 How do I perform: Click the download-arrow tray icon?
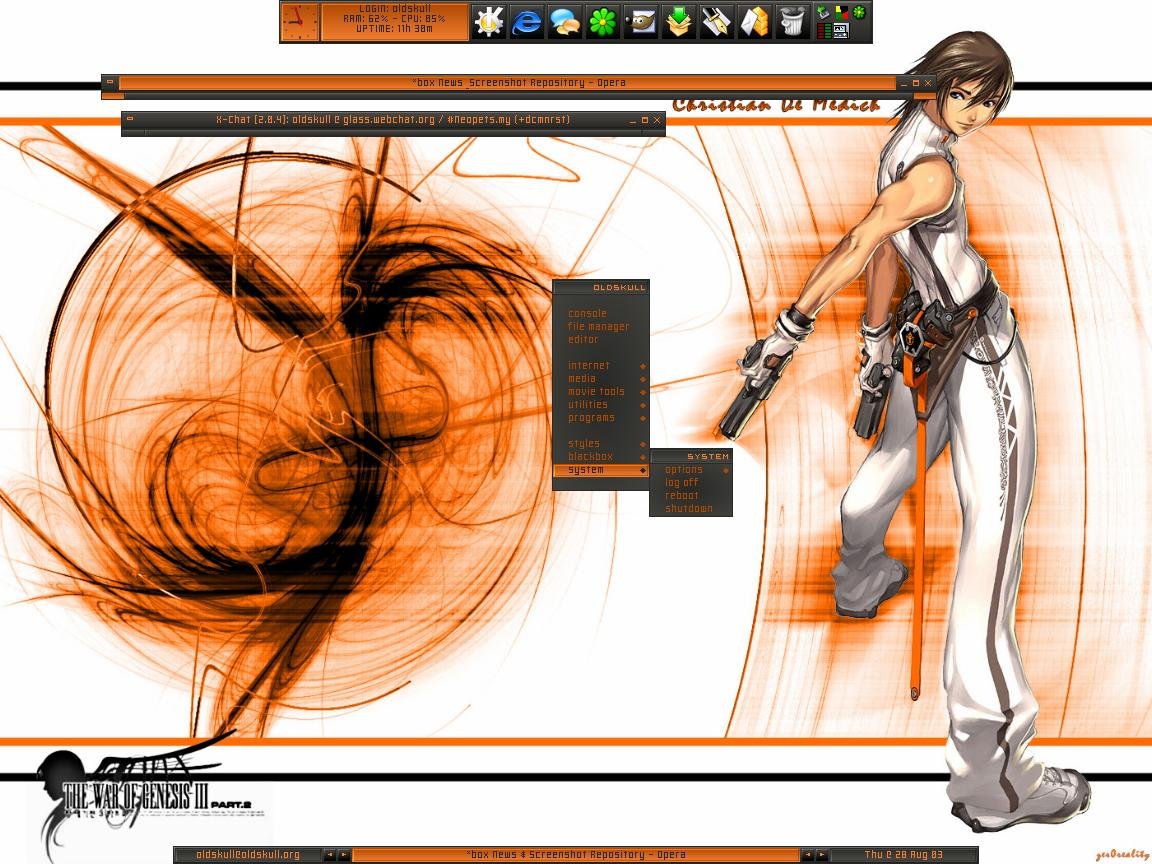pos(823,12)
